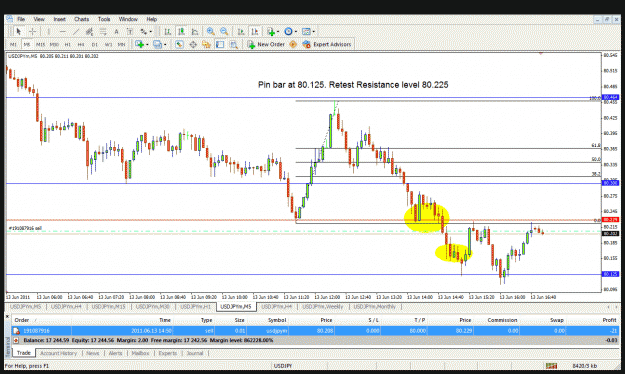This screenshot has height=374, width=625.
Task: Expand the Profiles dropdown arrow
Action: pos(165,45)
